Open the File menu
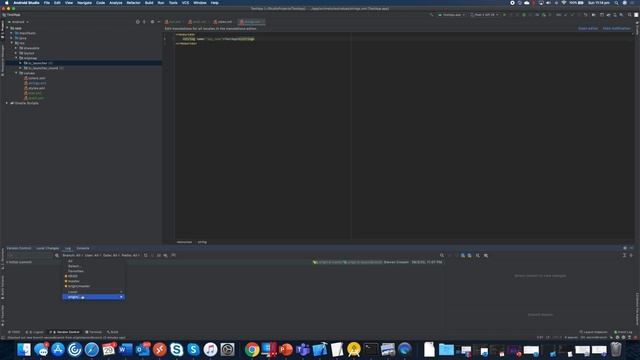Viewport: 640px width, 360px height. tap(47, 3)
